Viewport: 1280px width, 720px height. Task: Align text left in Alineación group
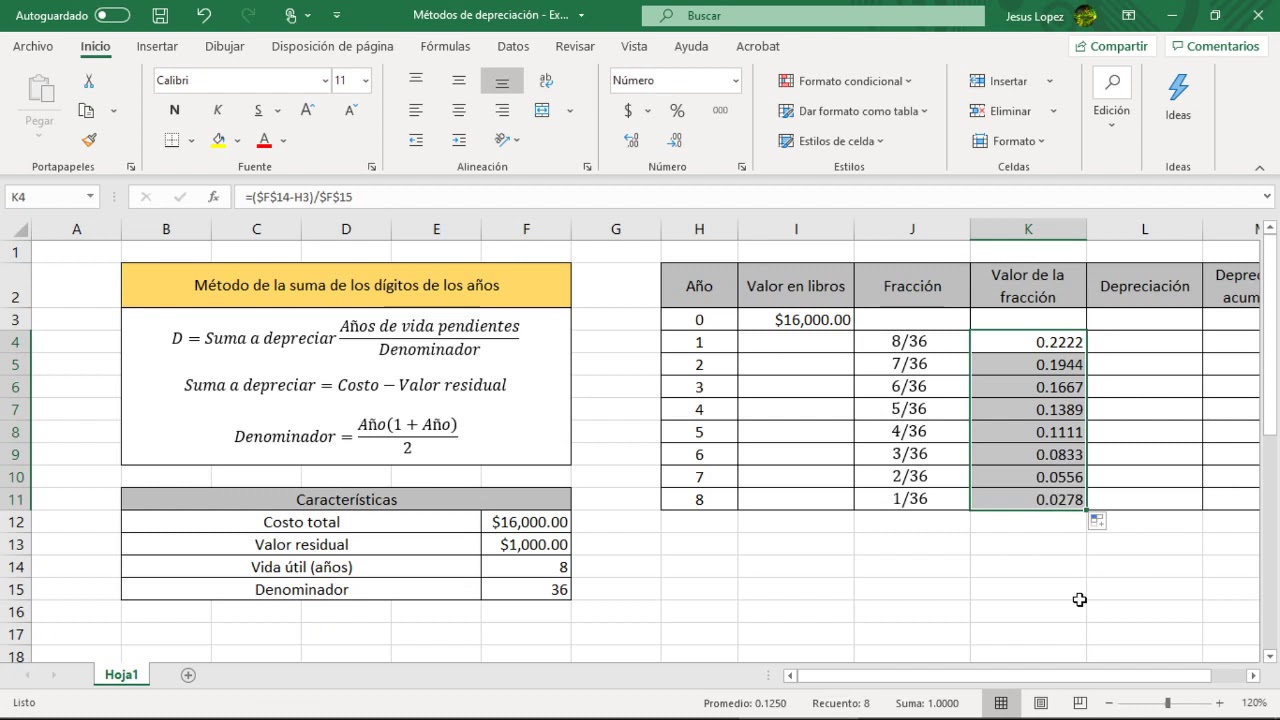416,111
